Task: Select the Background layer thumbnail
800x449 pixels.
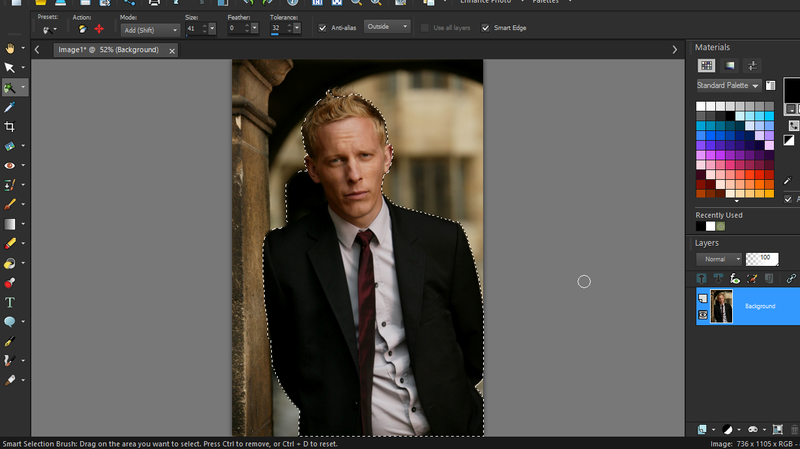Action: click(721, 306)
